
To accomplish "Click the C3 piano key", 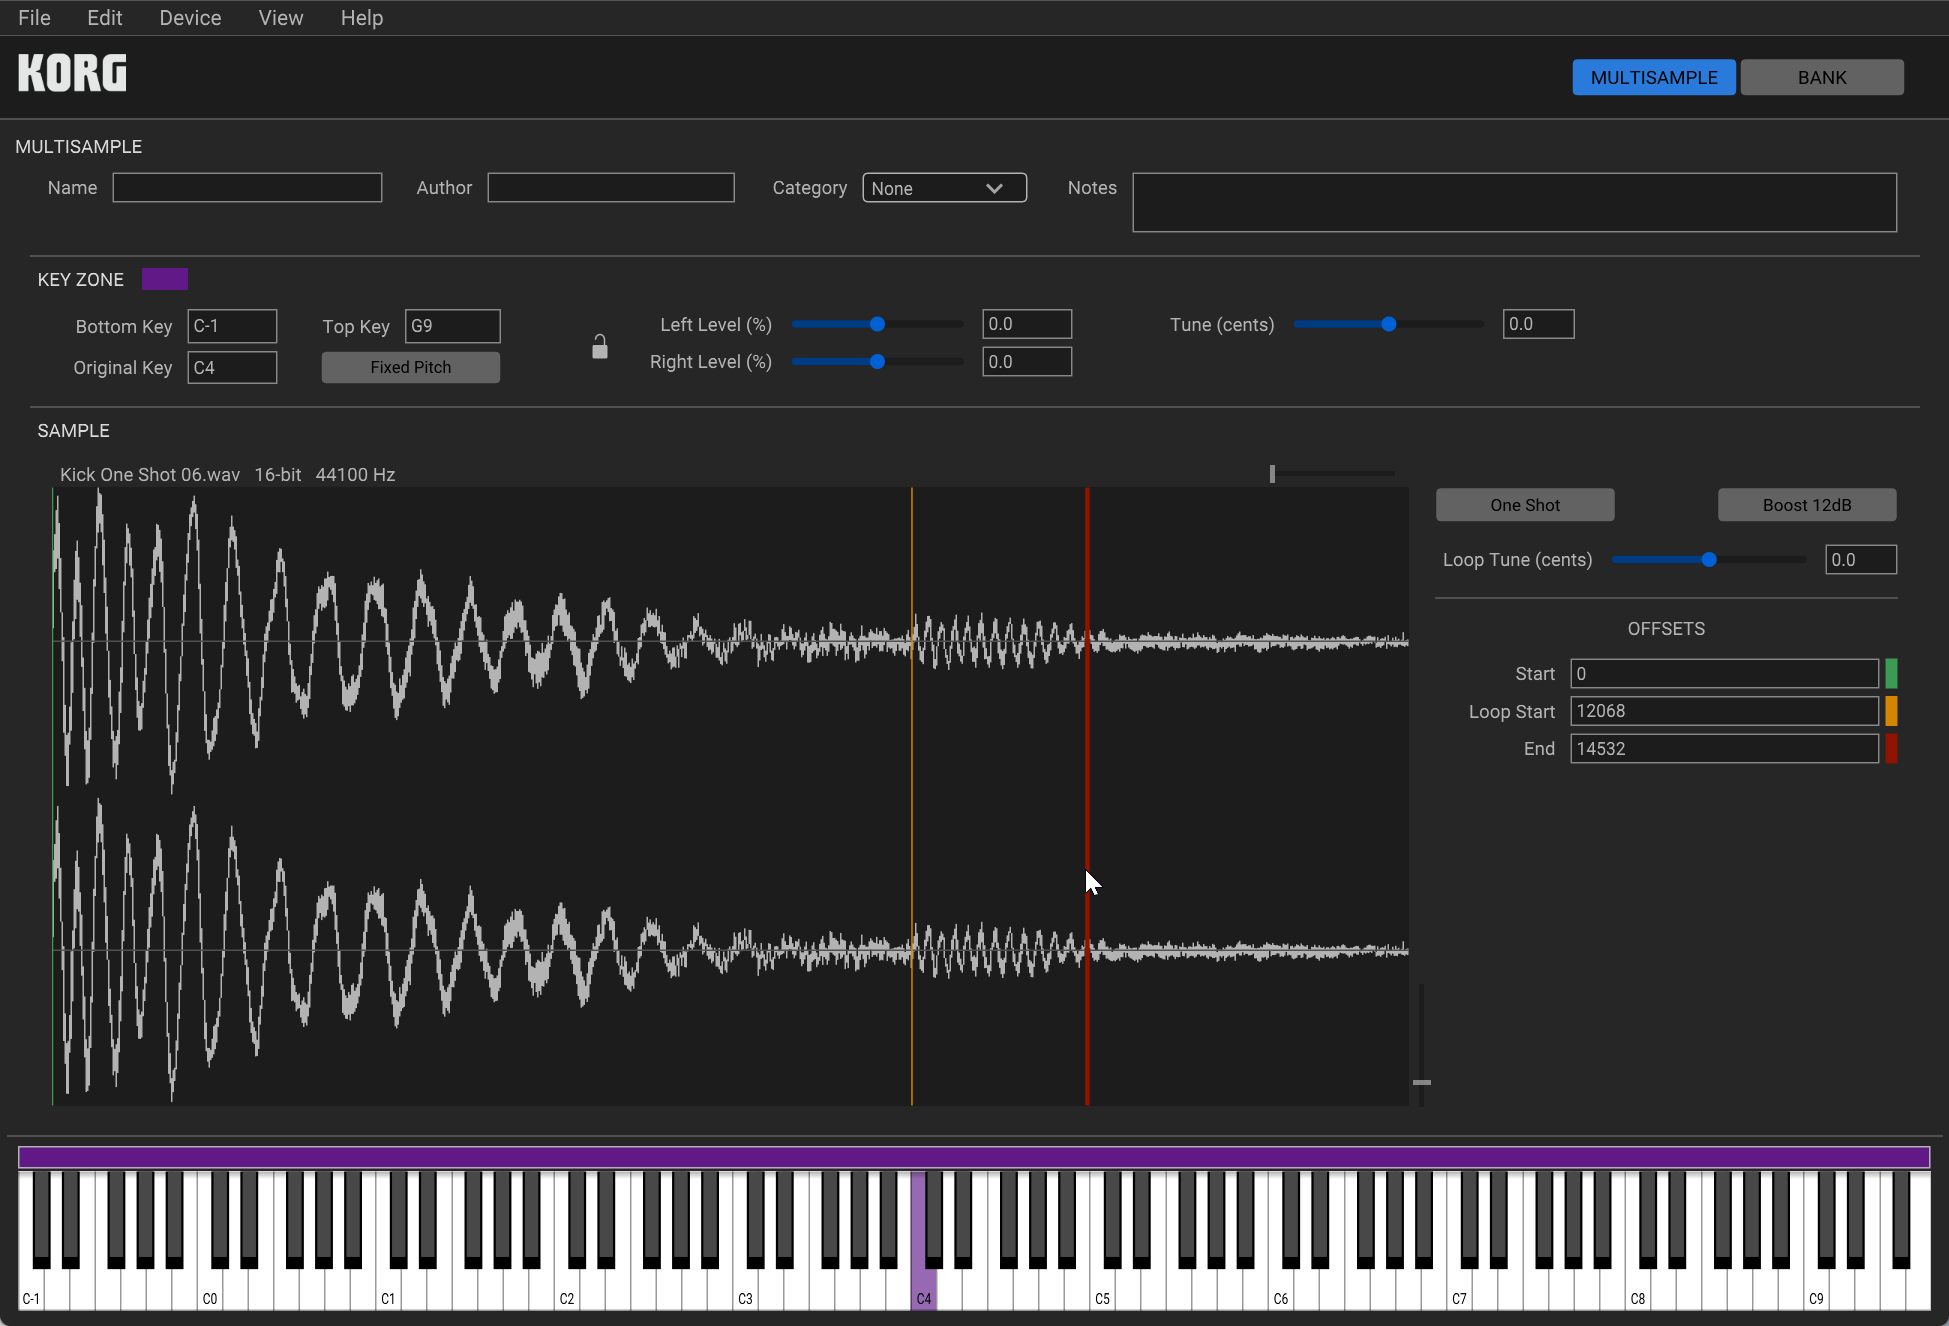I will pyautogui.click(x=745, y=1290).
